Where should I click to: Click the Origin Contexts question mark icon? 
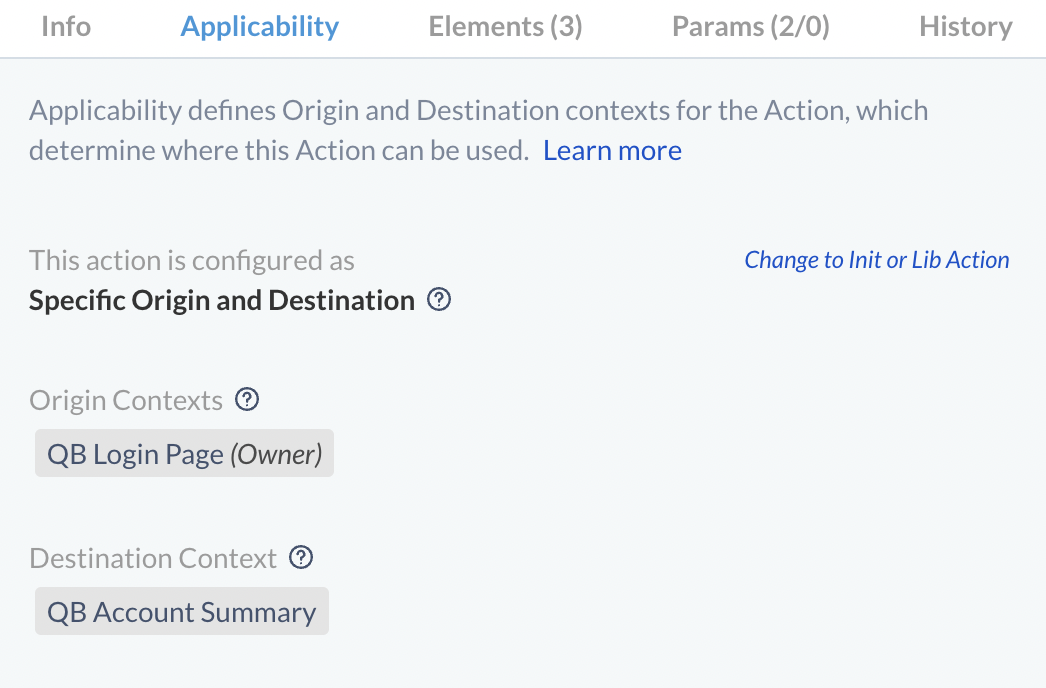pos(247,399)
